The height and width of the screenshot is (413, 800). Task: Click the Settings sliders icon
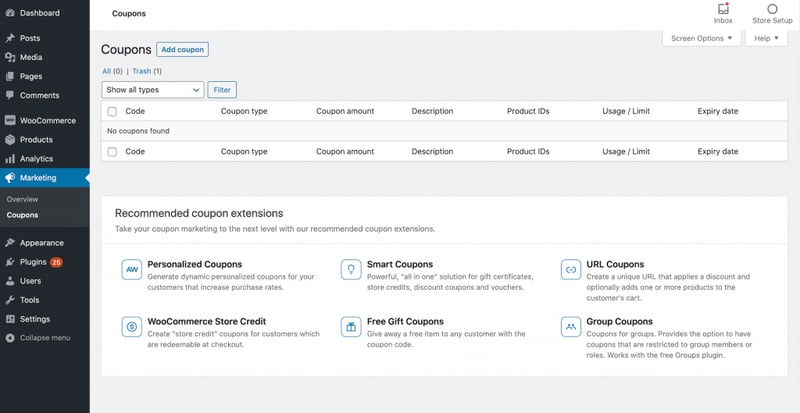tap(10, 319)
